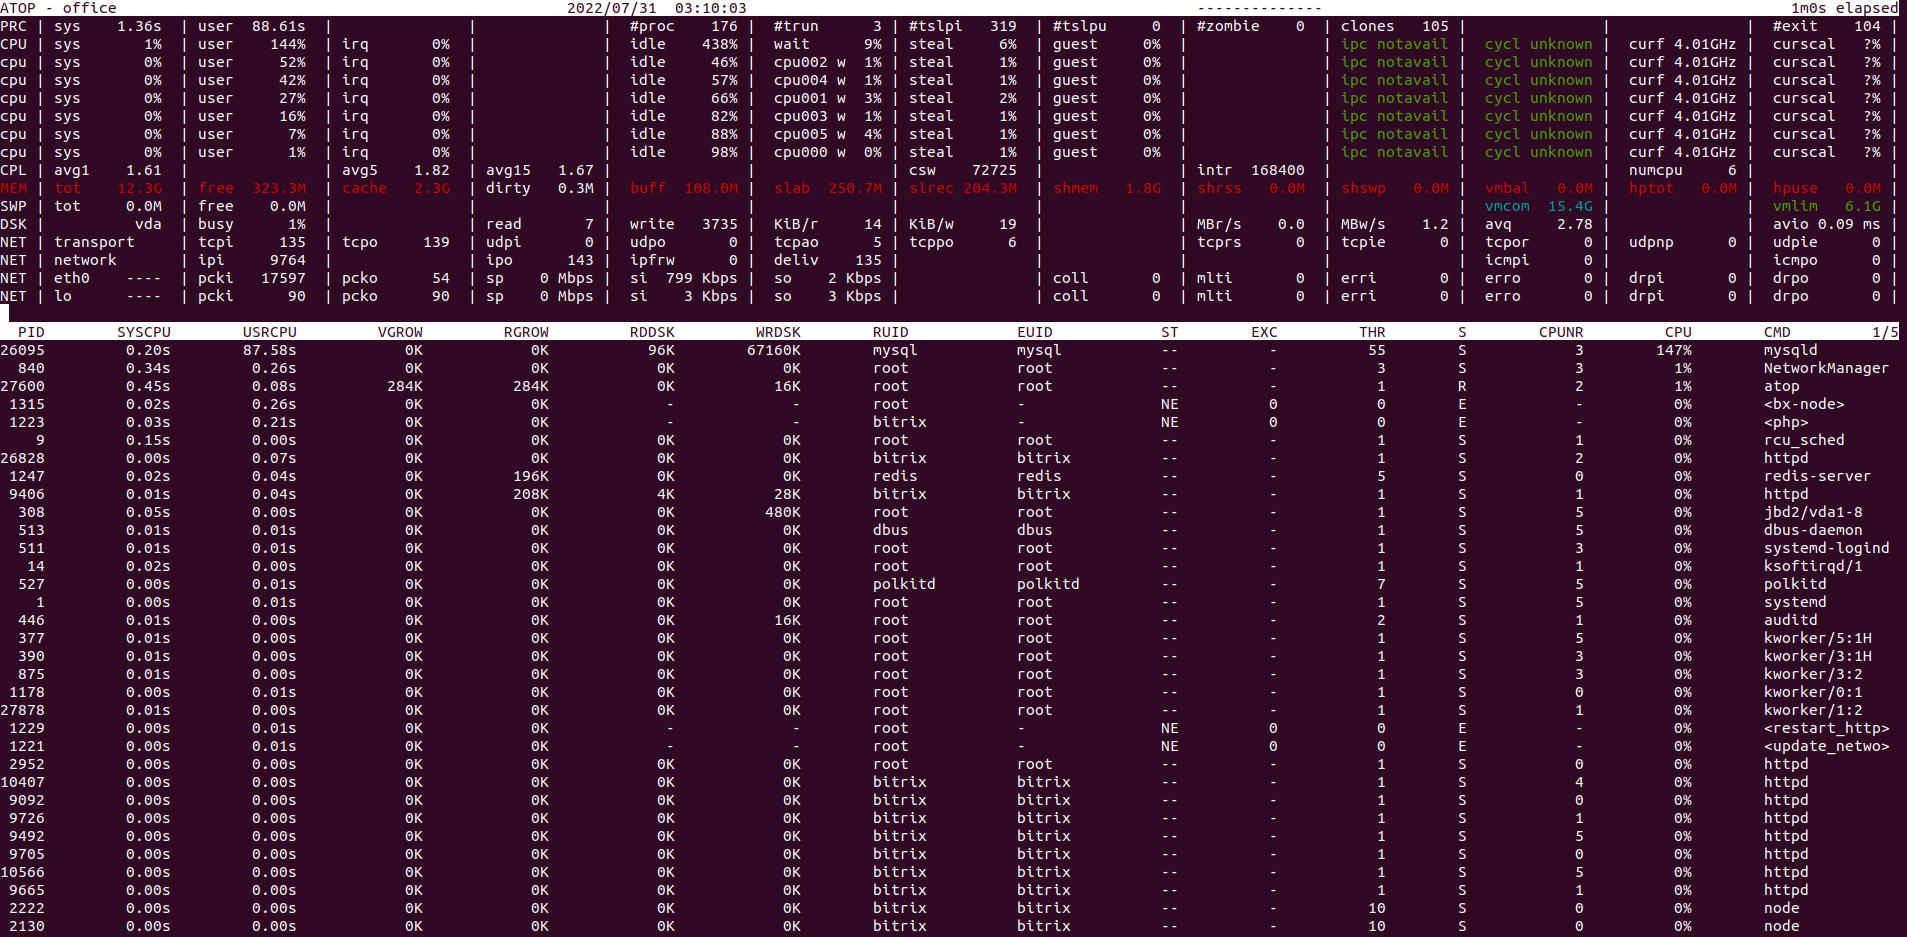Click the <bx-node> process entry

coord(1804,404)
